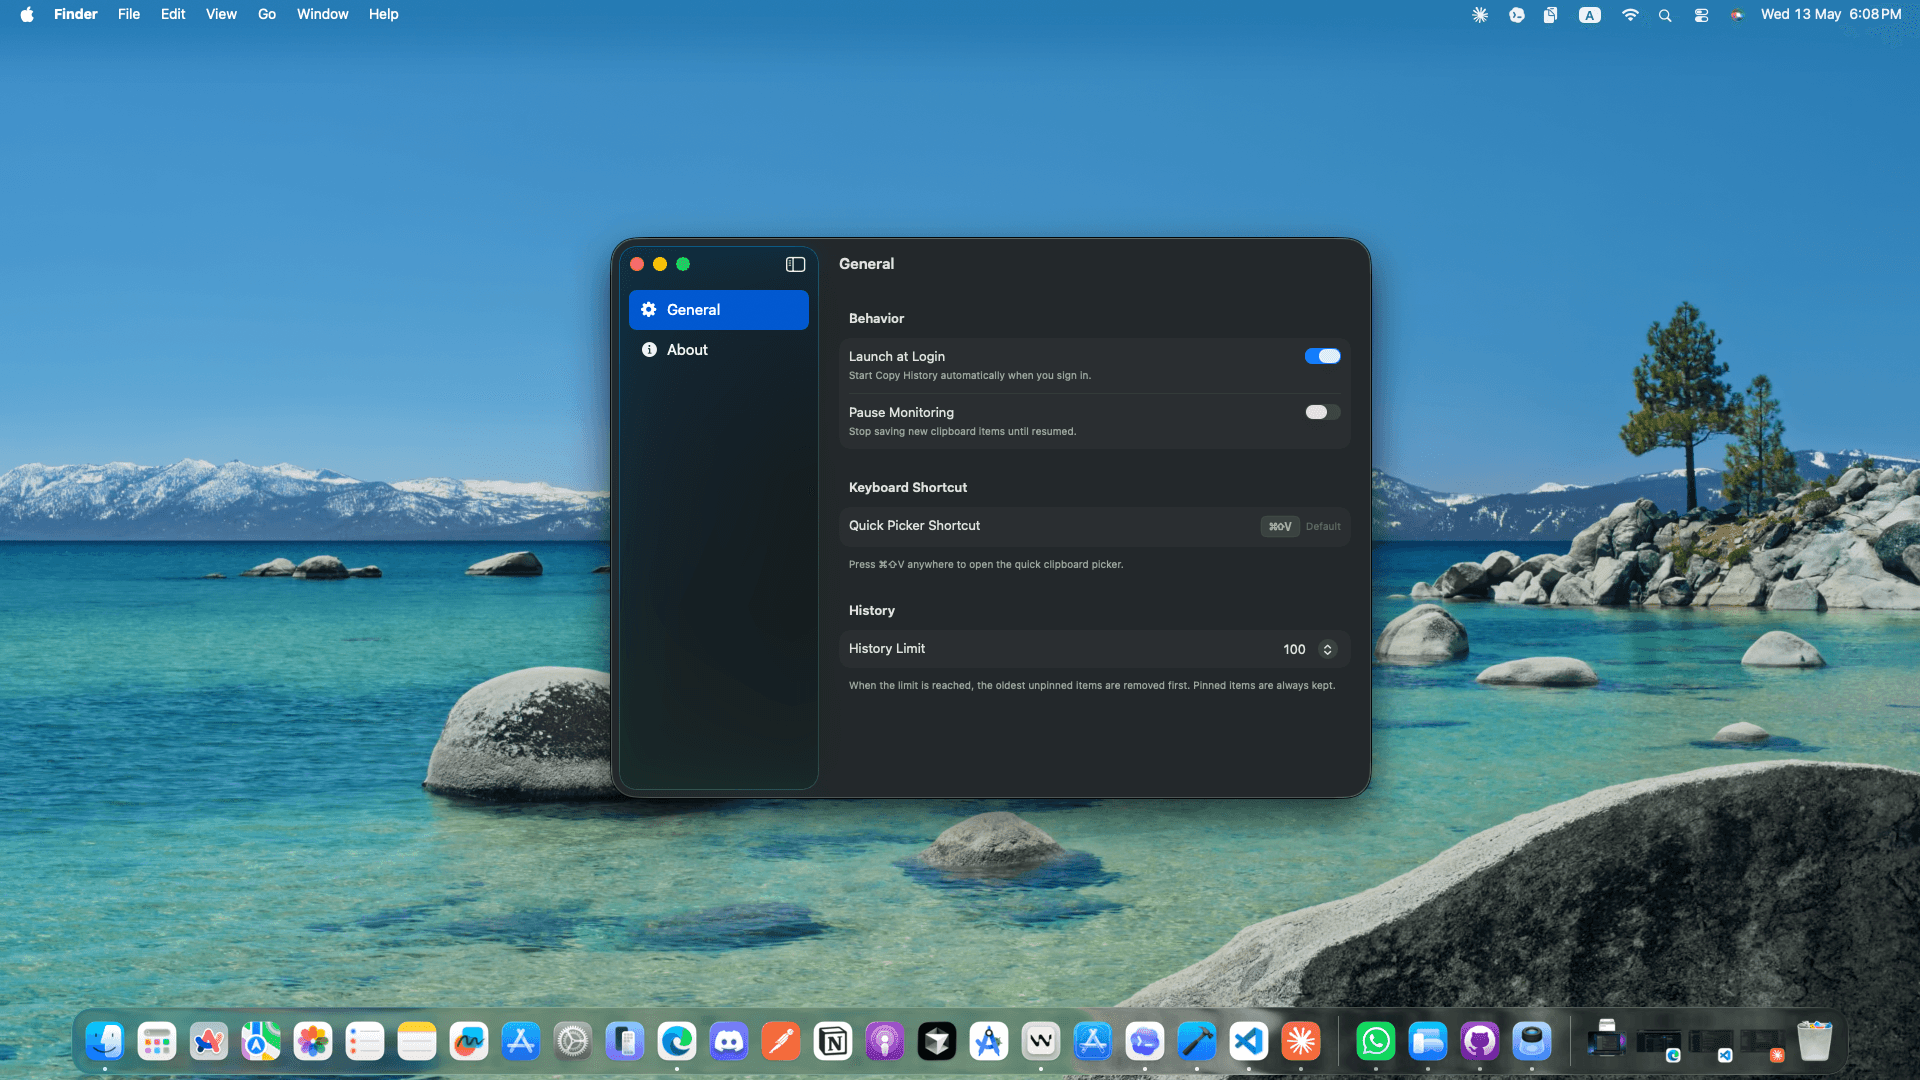Open Spotlight search from the menu bar
1920x1080 pixels.
(1665, 15)
